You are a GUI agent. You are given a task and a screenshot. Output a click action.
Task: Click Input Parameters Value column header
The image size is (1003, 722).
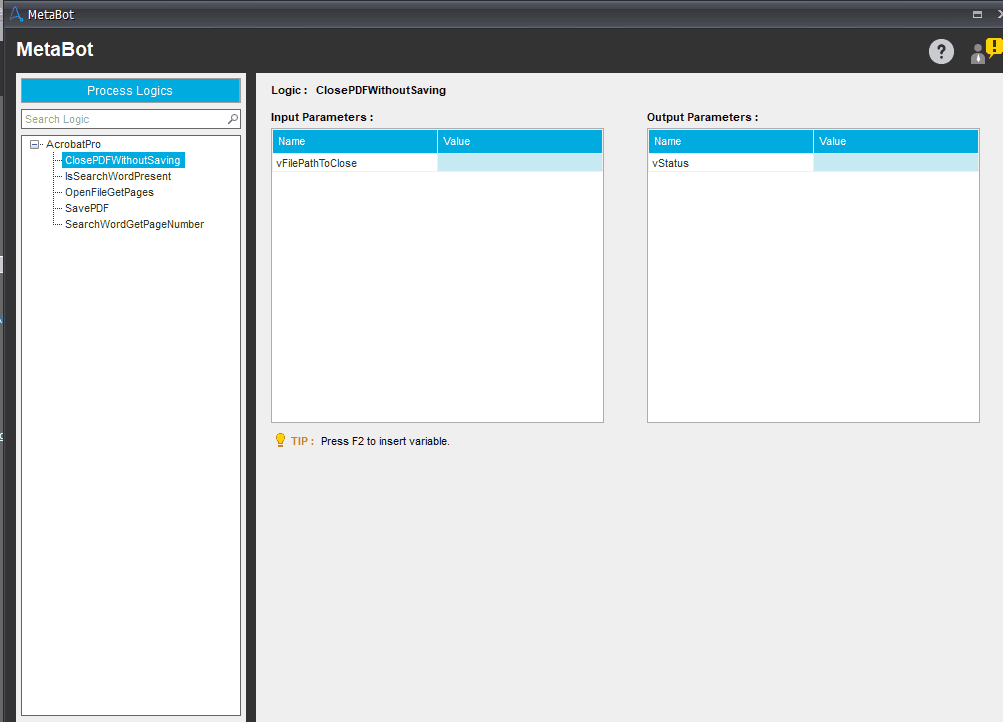point(520,141)
